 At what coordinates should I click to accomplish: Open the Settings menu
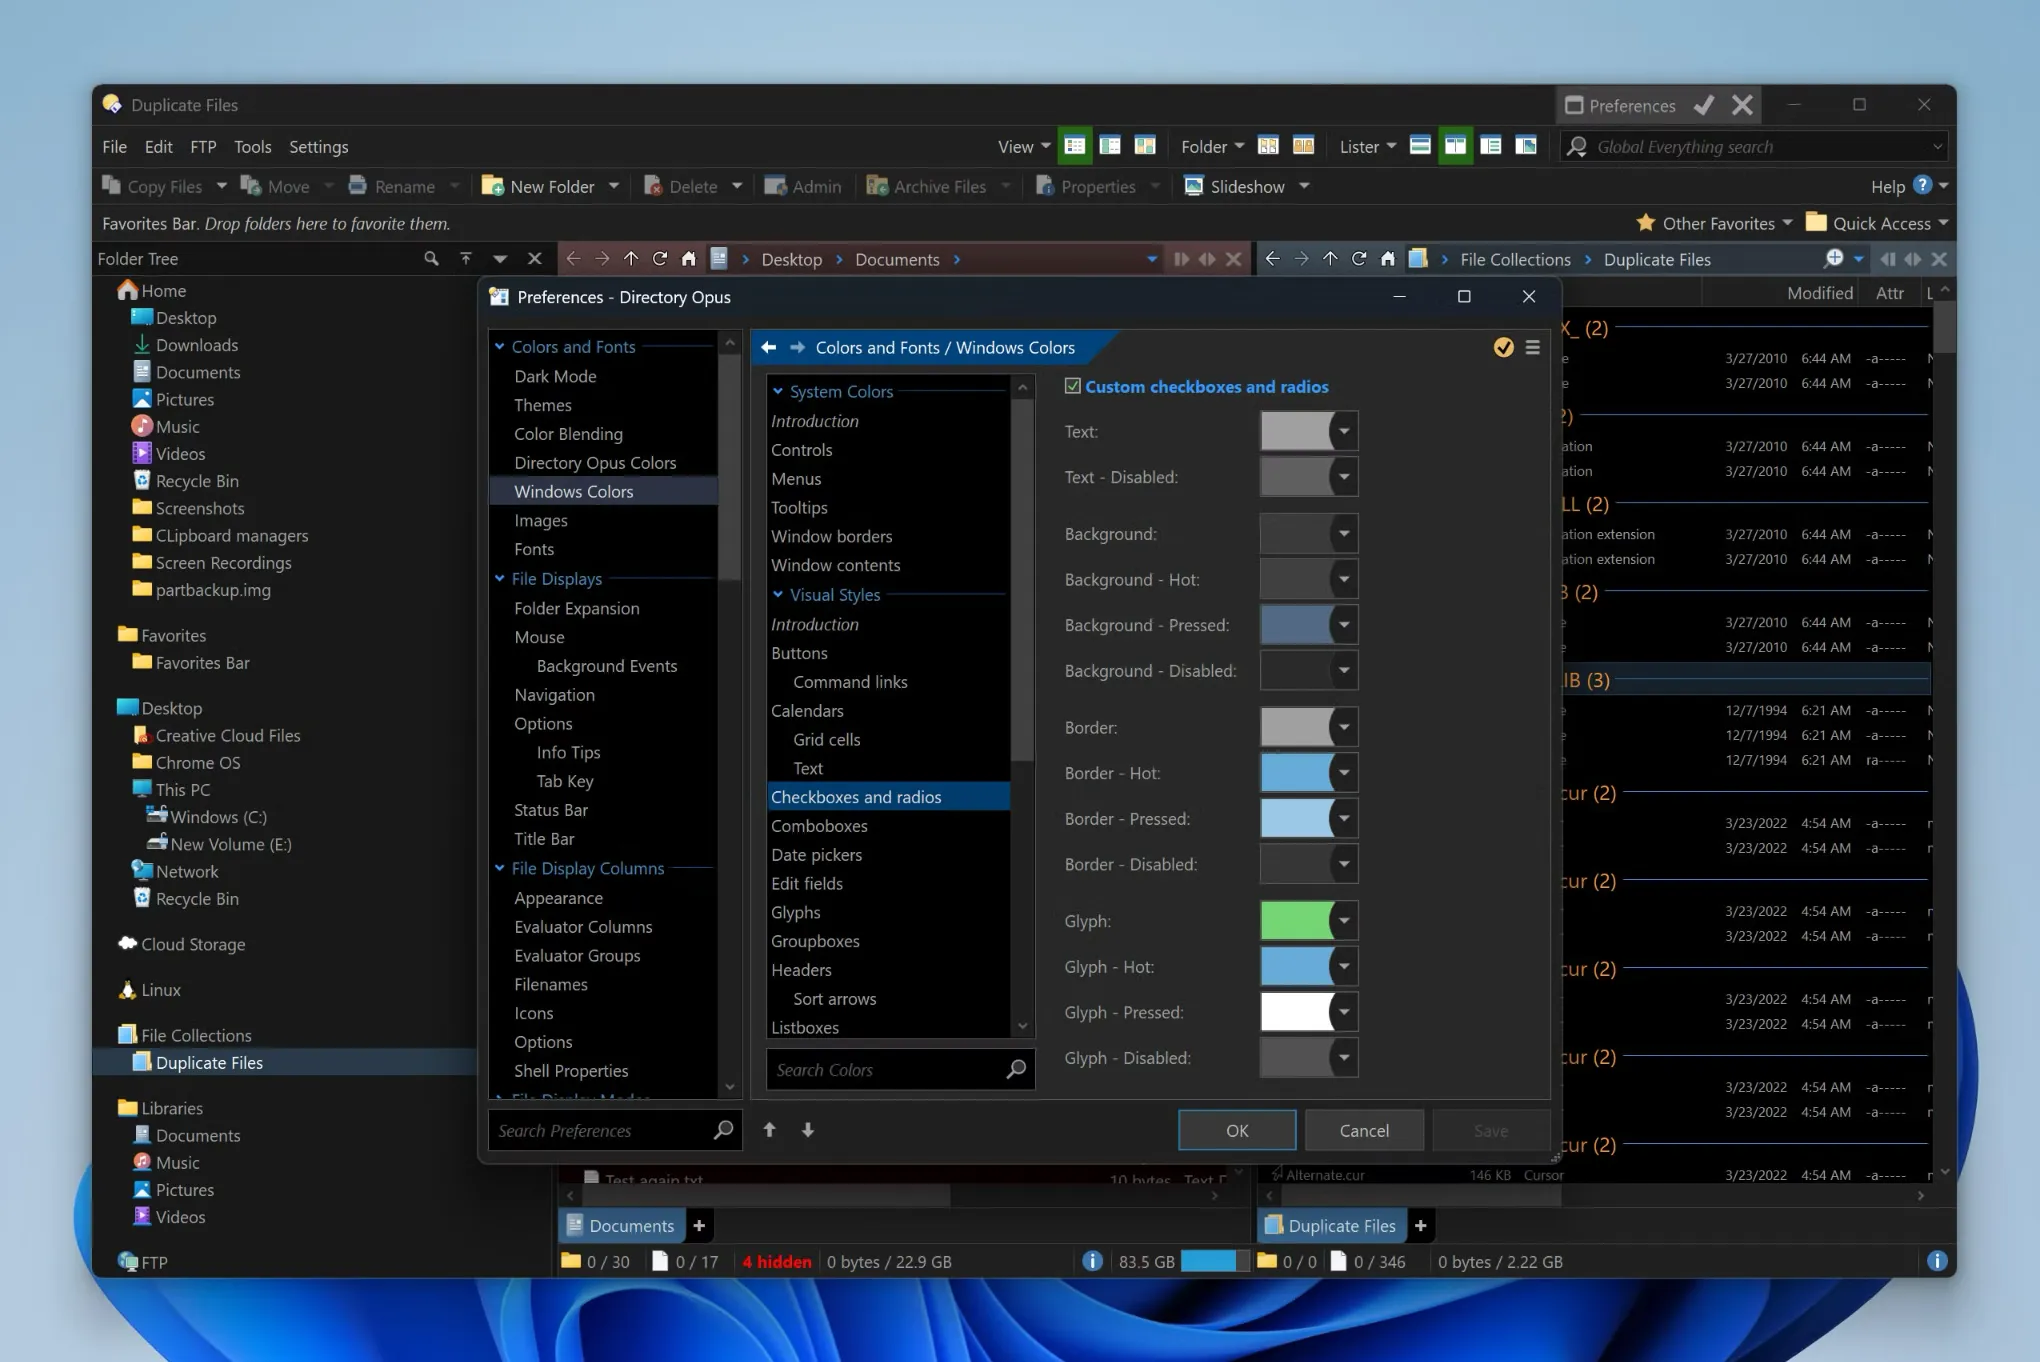(x=318, y=147)
